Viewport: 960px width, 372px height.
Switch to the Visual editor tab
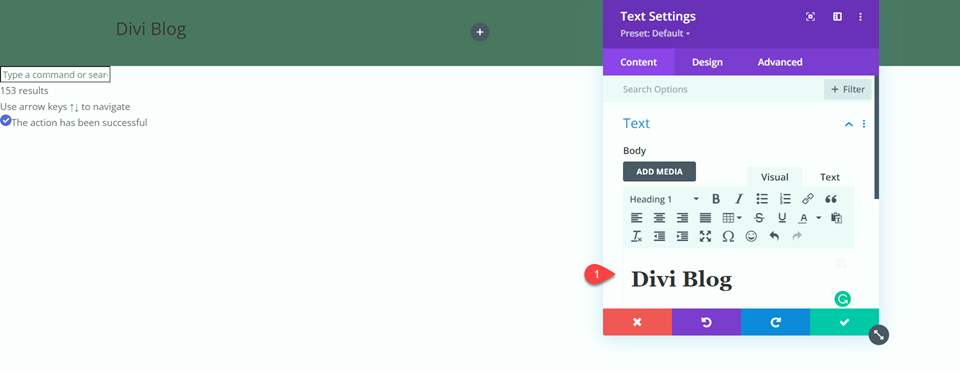coord(774,177)
